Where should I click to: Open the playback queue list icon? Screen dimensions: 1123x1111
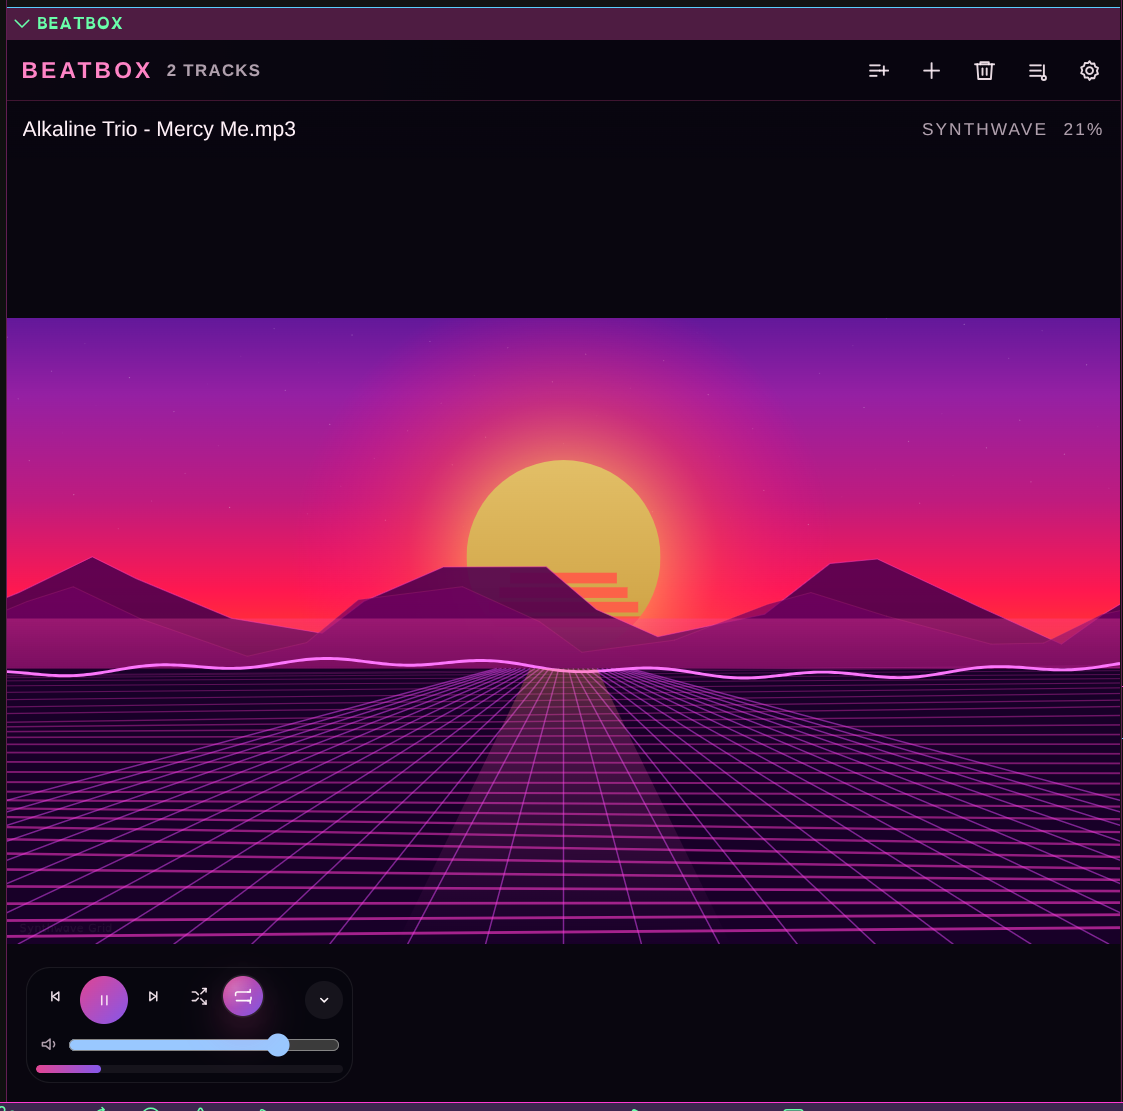pos(1037,71)
